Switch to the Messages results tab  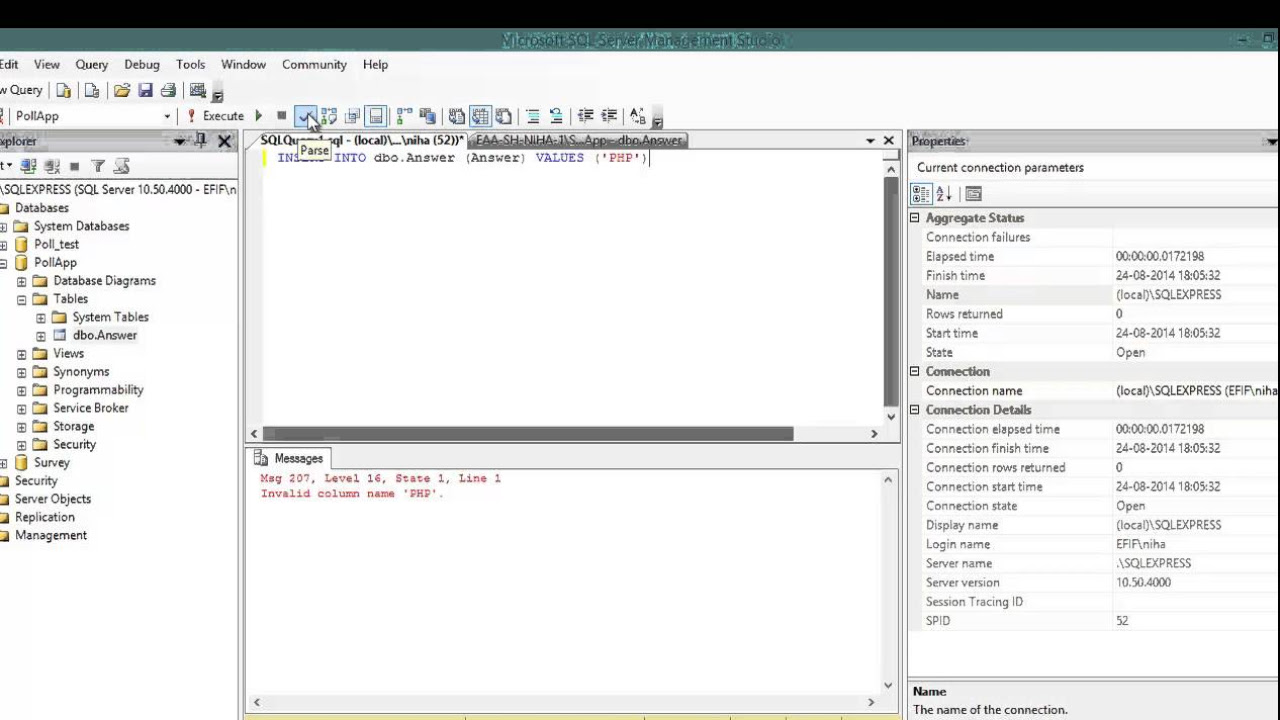[289, 458]
